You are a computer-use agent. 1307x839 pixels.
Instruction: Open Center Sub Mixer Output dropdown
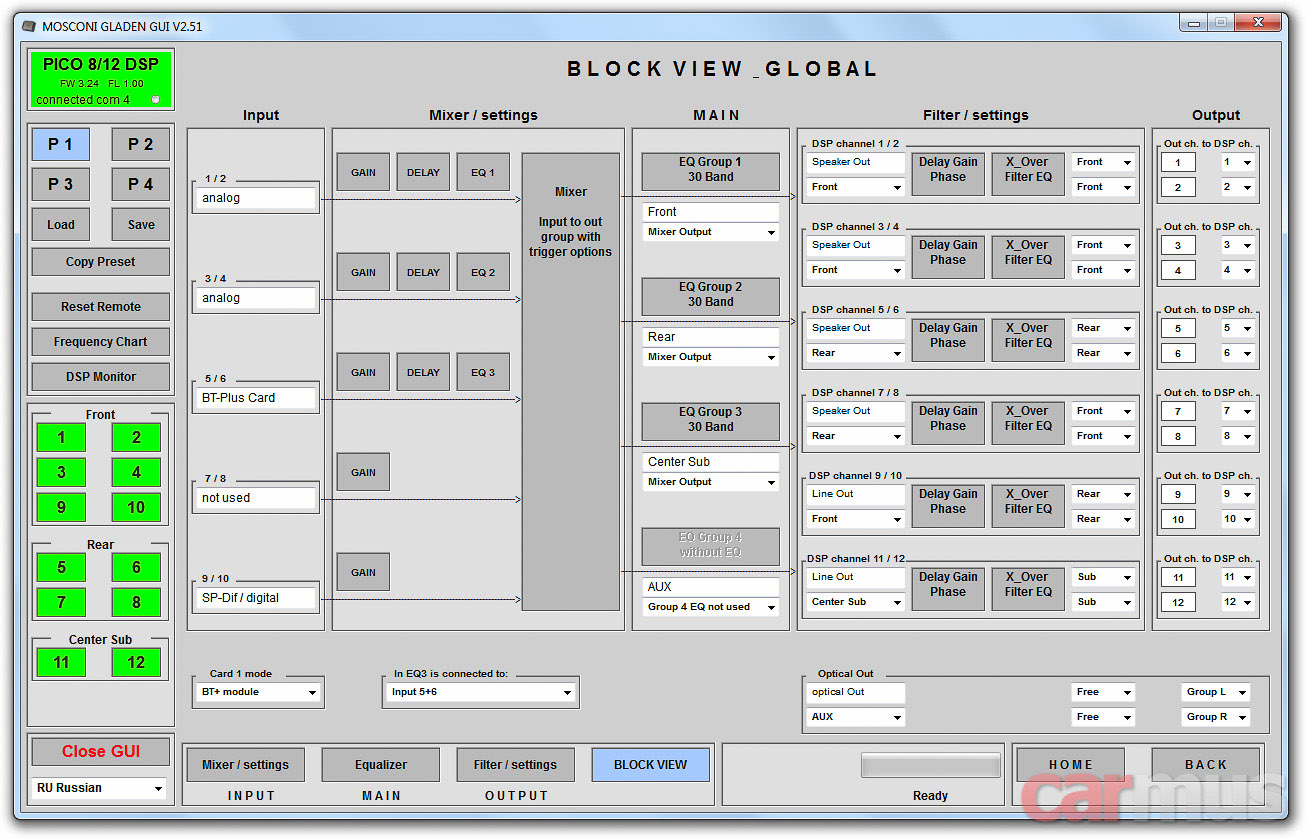pos(711,482)
